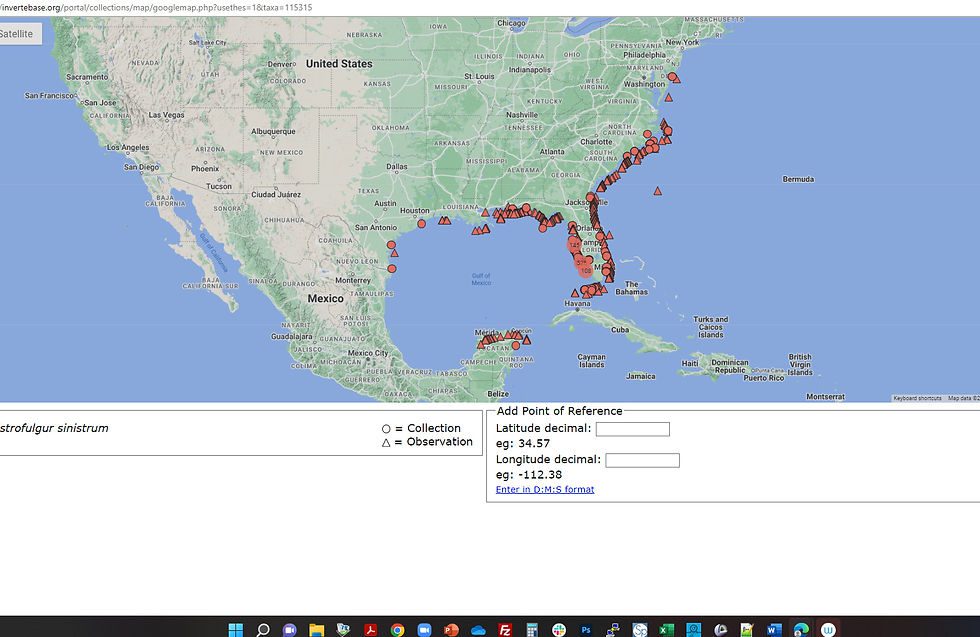The image size is (980, 637).
Task: Click the 'Albuquerque' city label
Action: pos(273,132)
